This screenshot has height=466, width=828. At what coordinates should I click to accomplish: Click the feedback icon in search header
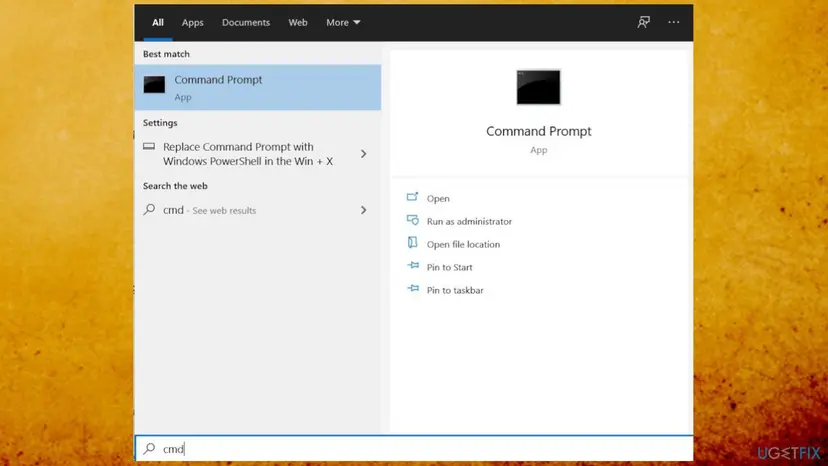643,22
